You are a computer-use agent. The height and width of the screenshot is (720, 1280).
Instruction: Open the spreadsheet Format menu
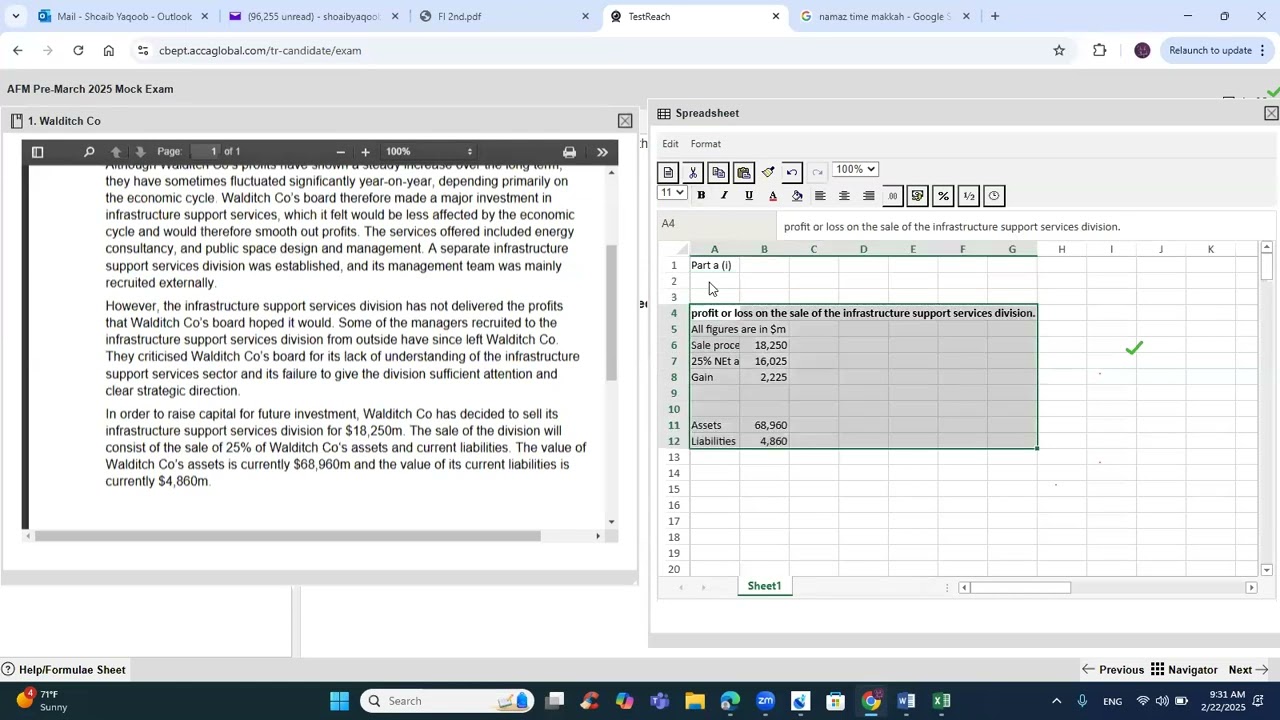point(705,144)
